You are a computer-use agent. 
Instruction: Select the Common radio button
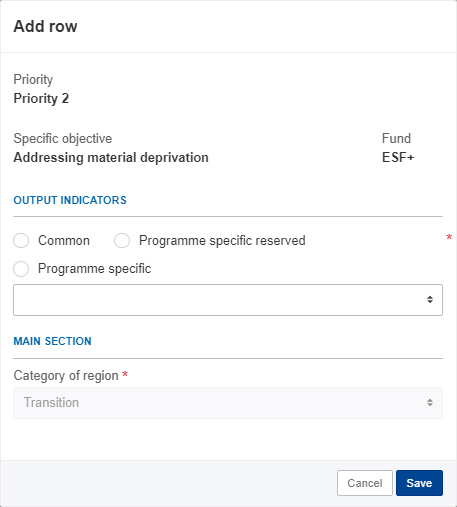coord(21,240)
